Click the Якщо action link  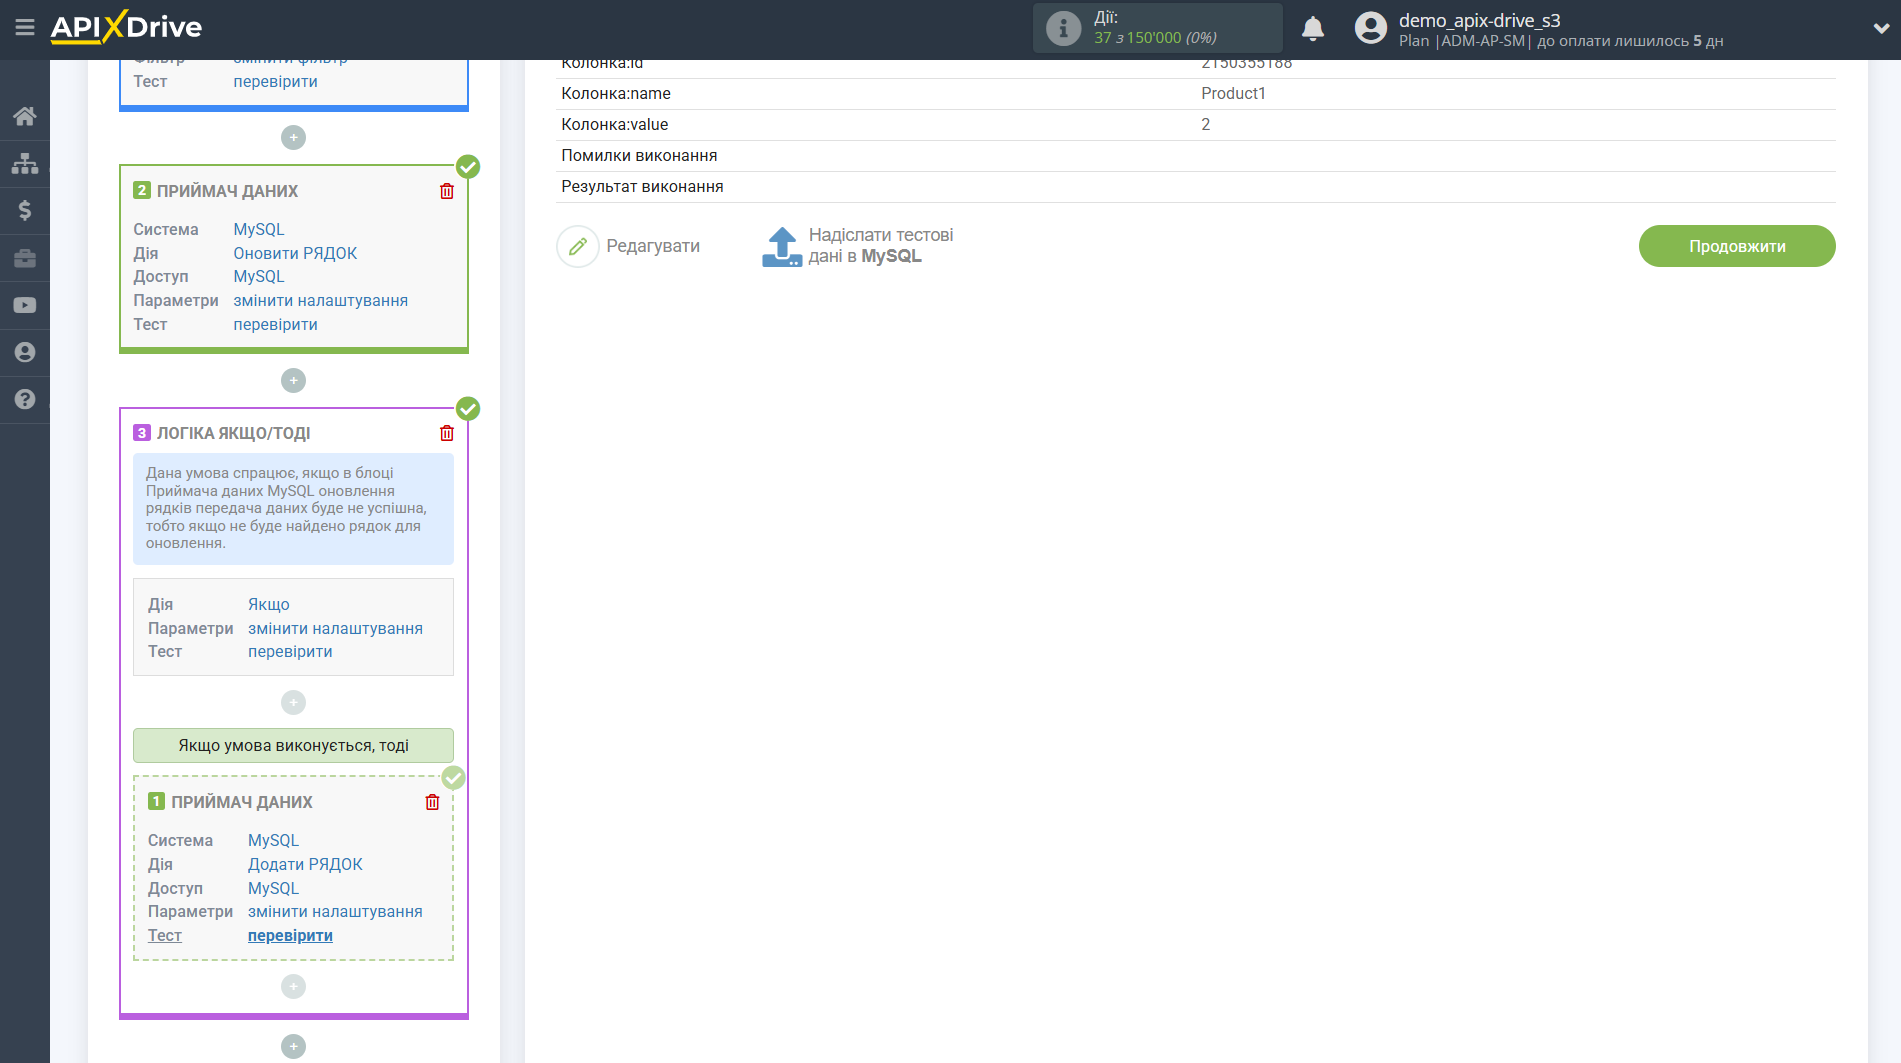[269, 604]
